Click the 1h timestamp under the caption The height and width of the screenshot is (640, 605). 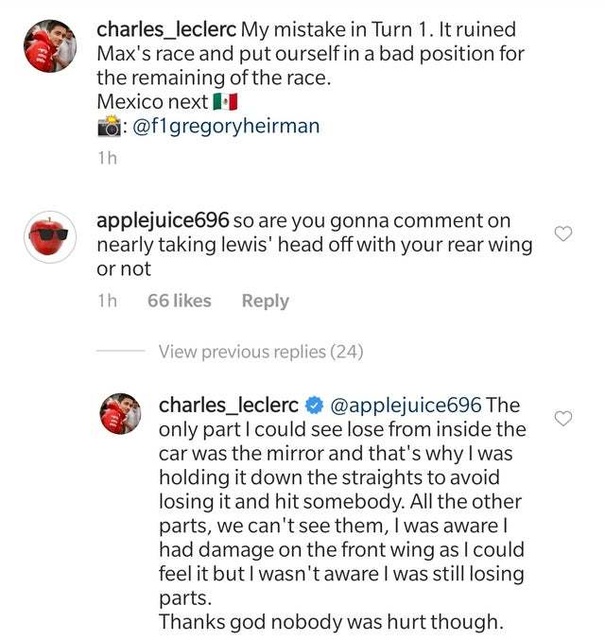[107, 157]
